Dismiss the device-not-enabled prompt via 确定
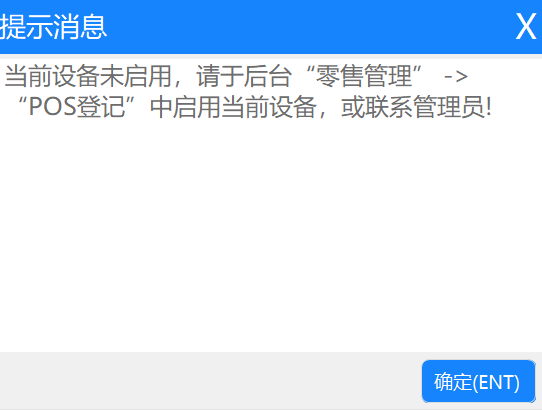542x410 pixels. [478, 381]
